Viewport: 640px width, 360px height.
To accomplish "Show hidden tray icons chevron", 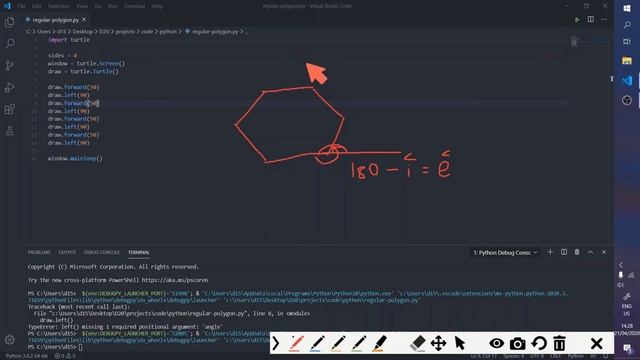I will click(x=620, y=265).
